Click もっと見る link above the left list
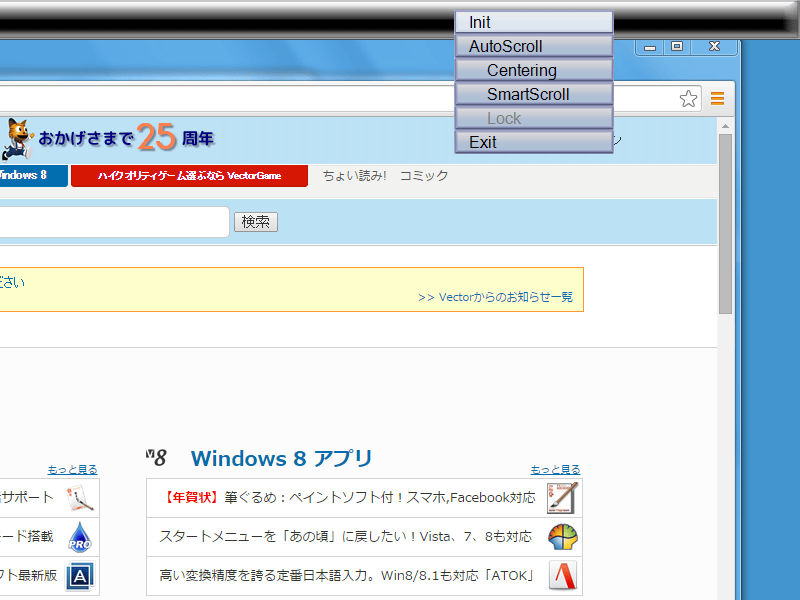The height and width of the screenshot is (600, 800). pyautogui.click(x=72, y=469)
